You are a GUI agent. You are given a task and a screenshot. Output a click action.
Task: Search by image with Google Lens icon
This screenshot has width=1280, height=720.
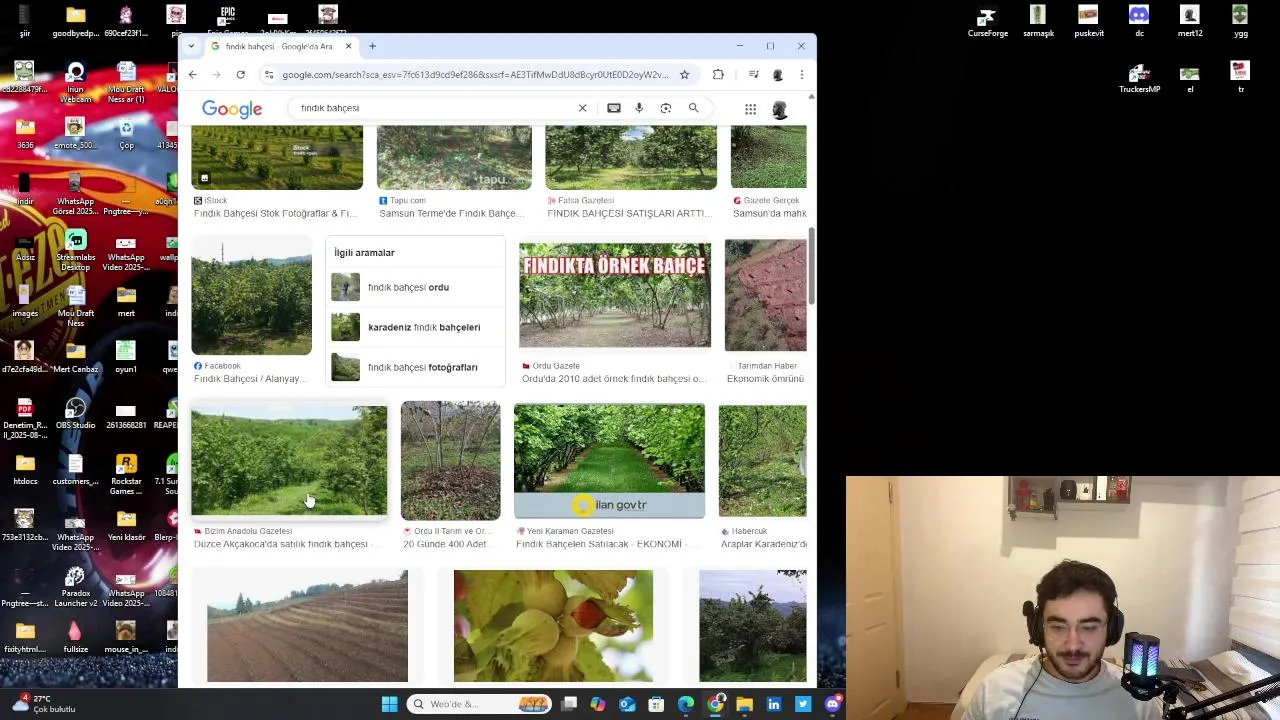pos(666,108)
